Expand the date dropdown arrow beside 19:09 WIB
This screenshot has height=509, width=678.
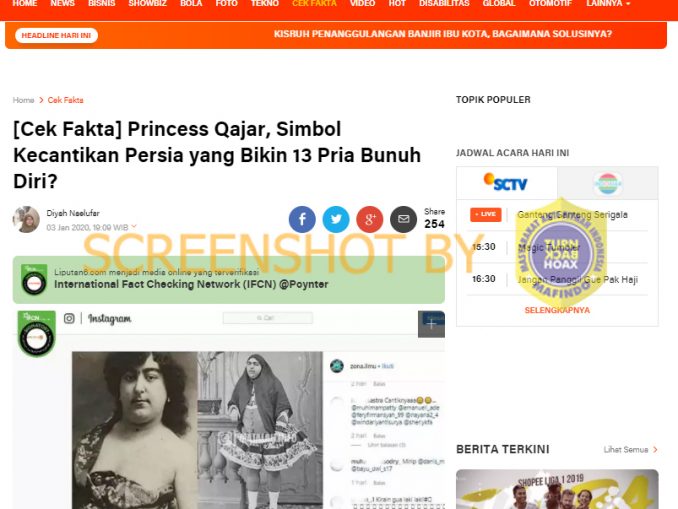point(134,227)
